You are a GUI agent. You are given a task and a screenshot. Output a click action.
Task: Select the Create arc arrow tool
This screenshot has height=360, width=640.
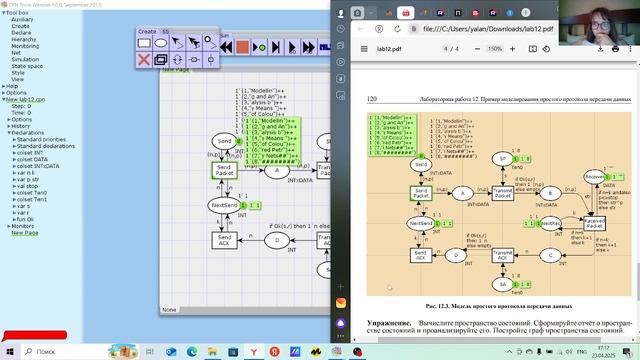[177, 43]
